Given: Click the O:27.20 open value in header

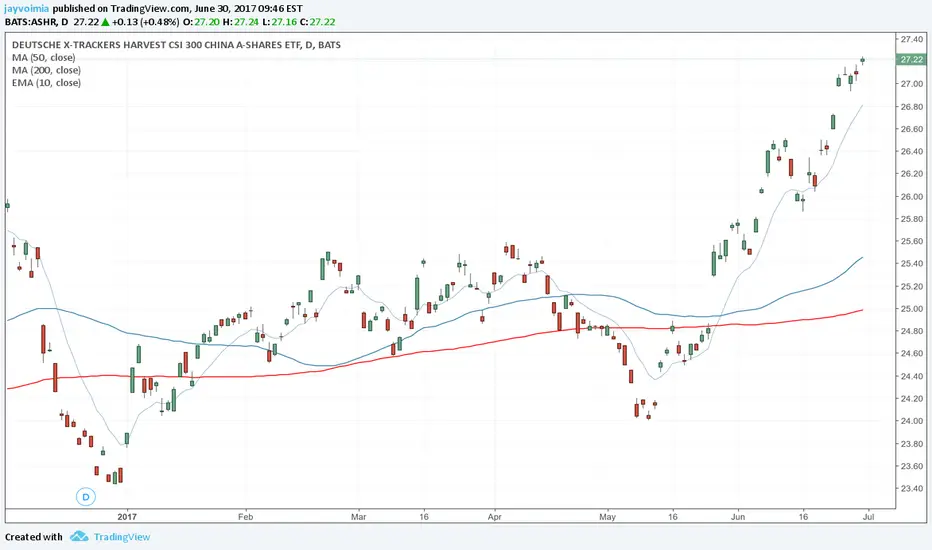Looking at the screenshot, I should (x=201, y=22).
